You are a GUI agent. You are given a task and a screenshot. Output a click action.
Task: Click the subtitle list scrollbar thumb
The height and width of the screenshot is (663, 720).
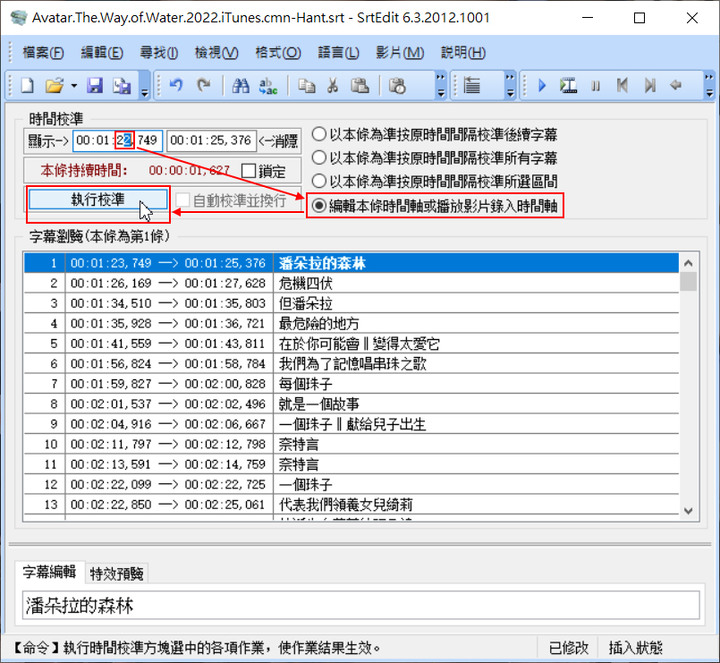(x=688, y=281)
